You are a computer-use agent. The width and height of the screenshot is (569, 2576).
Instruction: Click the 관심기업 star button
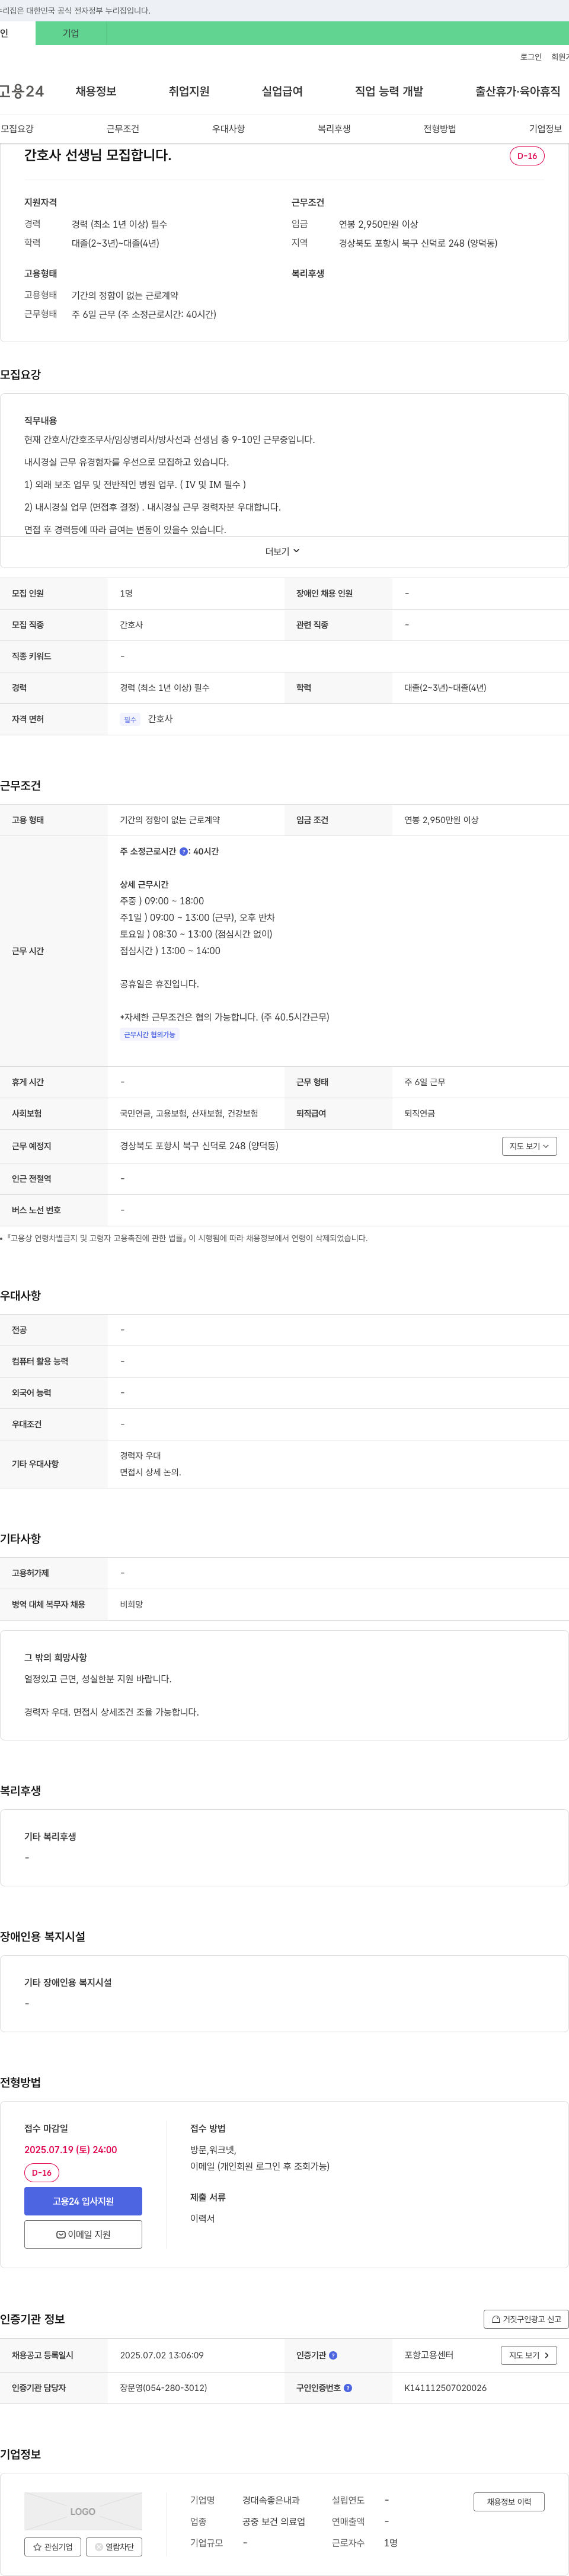53,2547
